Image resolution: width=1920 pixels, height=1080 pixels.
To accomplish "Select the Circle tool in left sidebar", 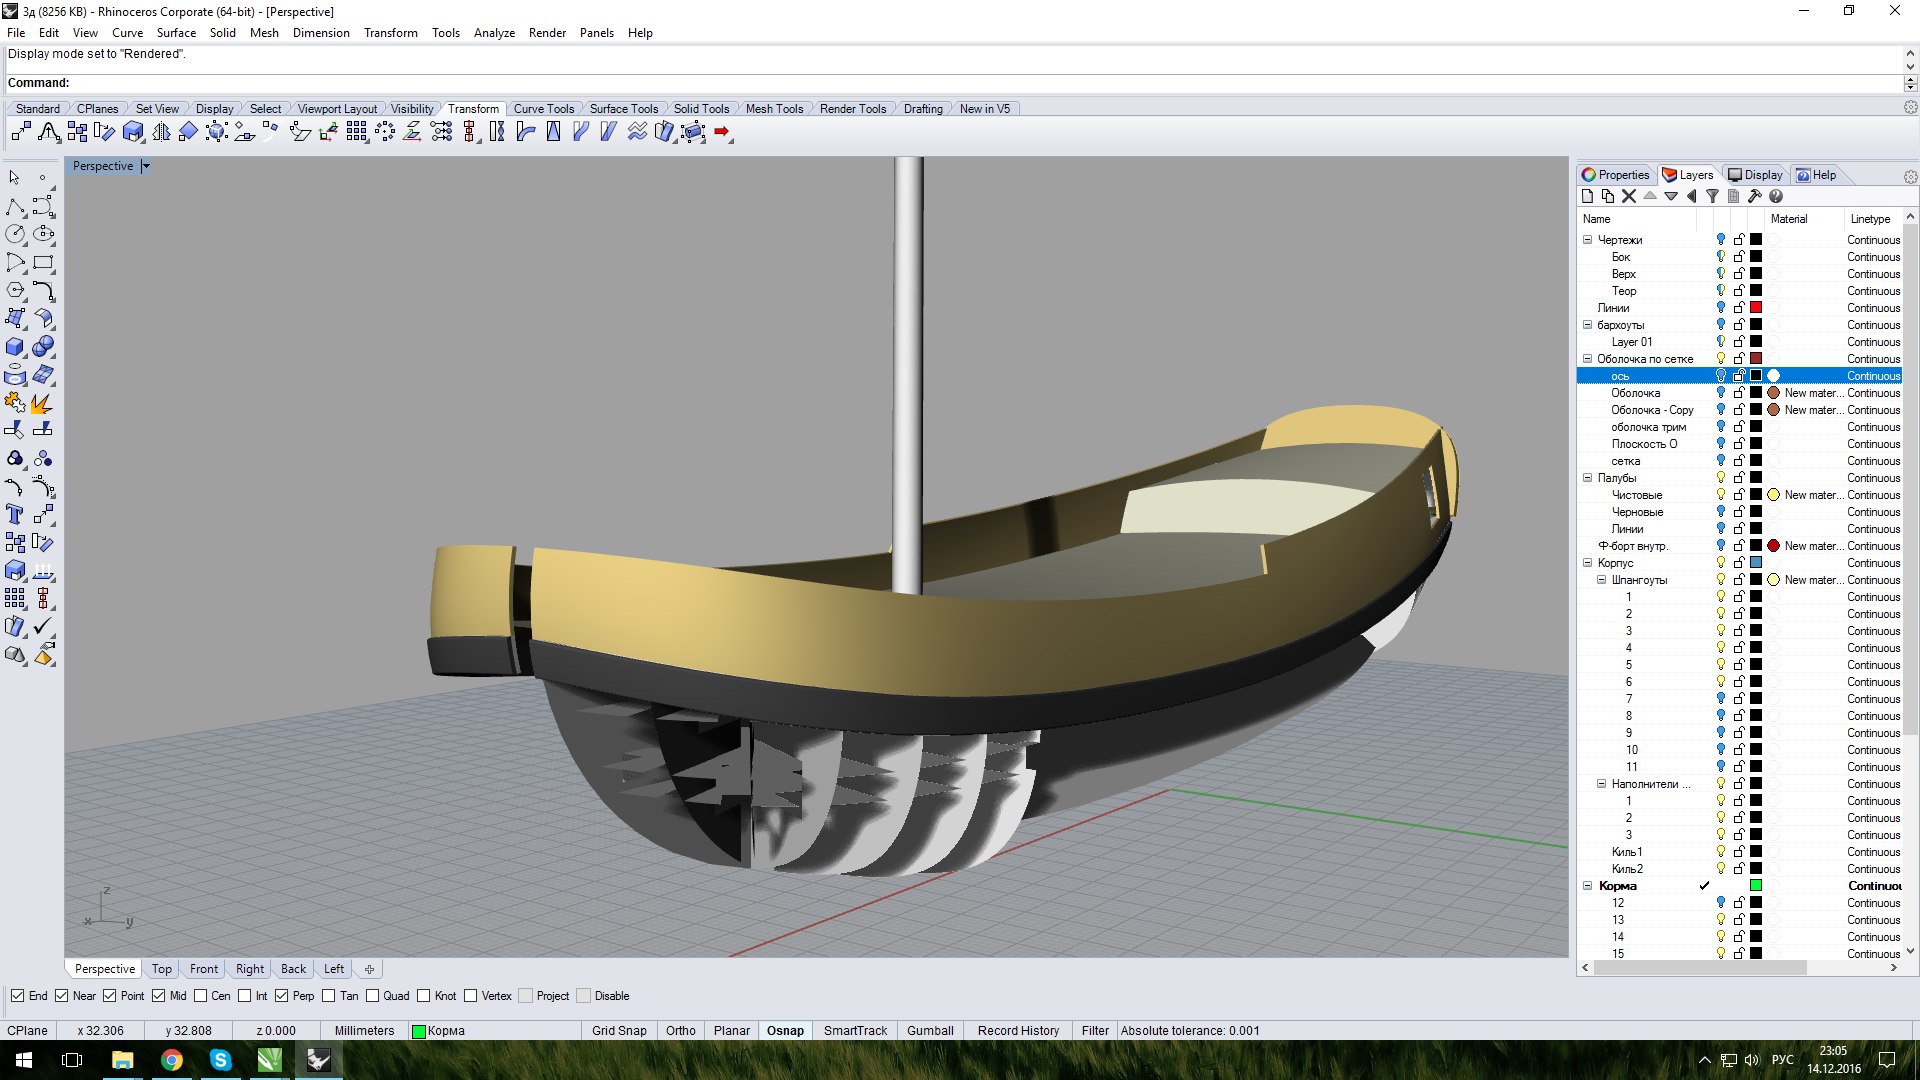I will pos(15,234).
